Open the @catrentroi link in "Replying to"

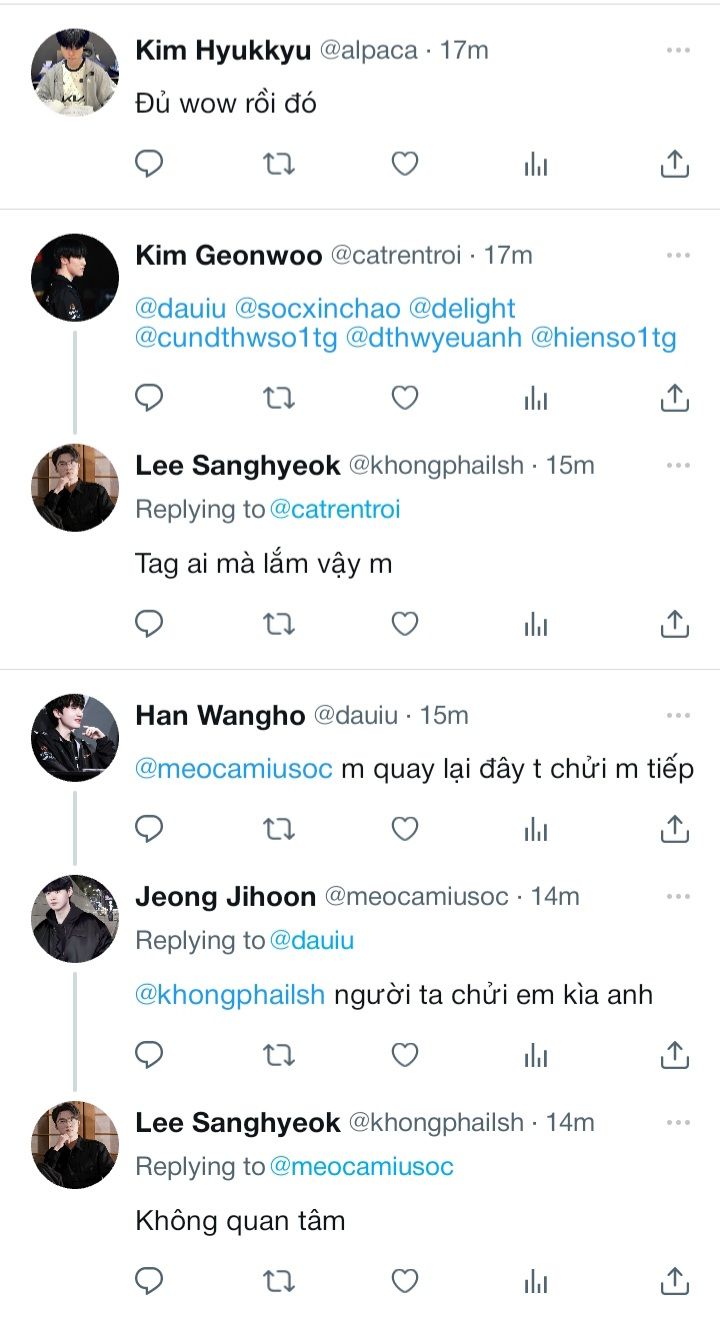335,510
